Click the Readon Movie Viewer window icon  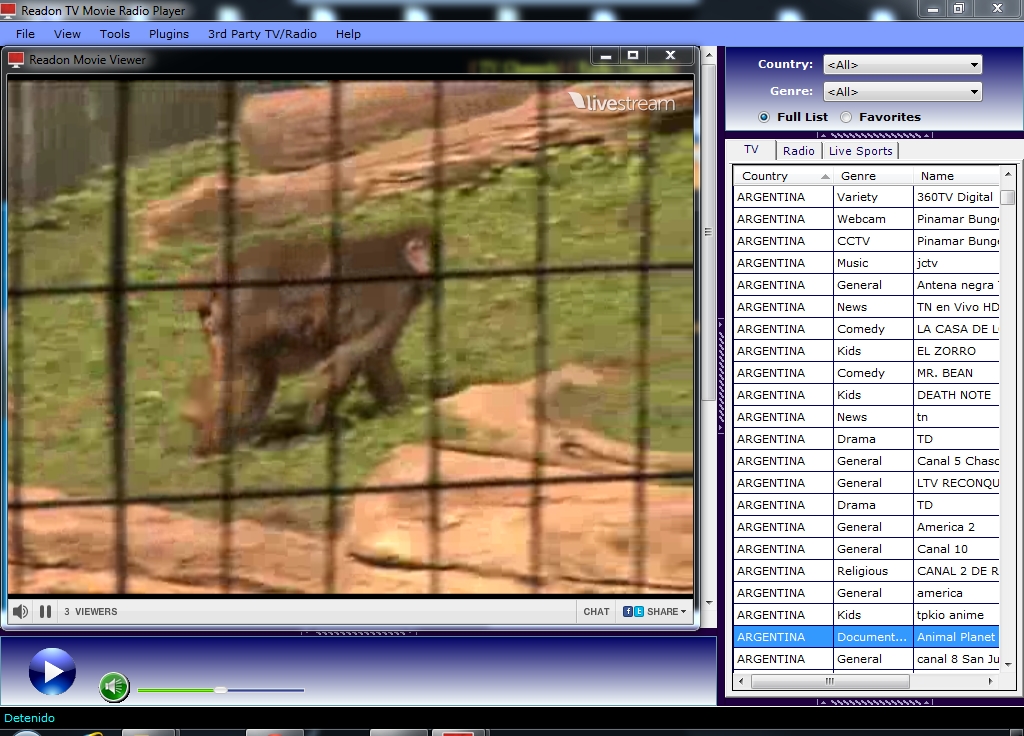16,60
